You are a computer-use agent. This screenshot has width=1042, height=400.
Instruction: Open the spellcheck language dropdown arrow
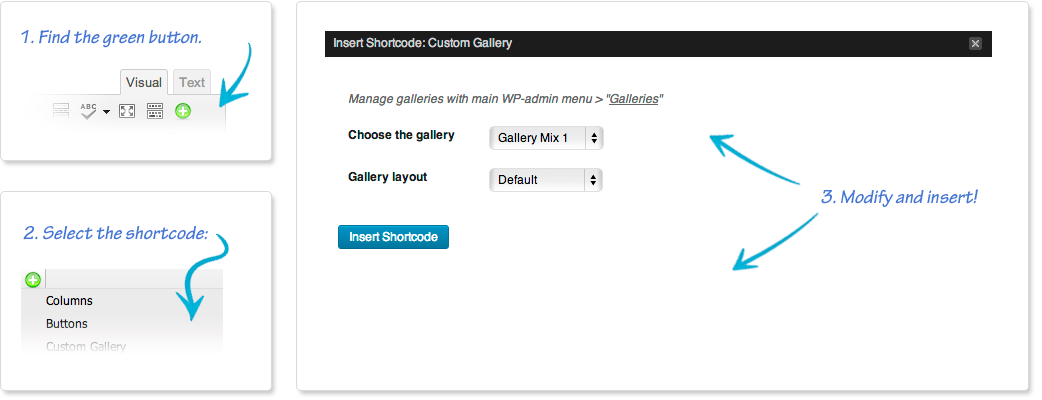[106, 112]
